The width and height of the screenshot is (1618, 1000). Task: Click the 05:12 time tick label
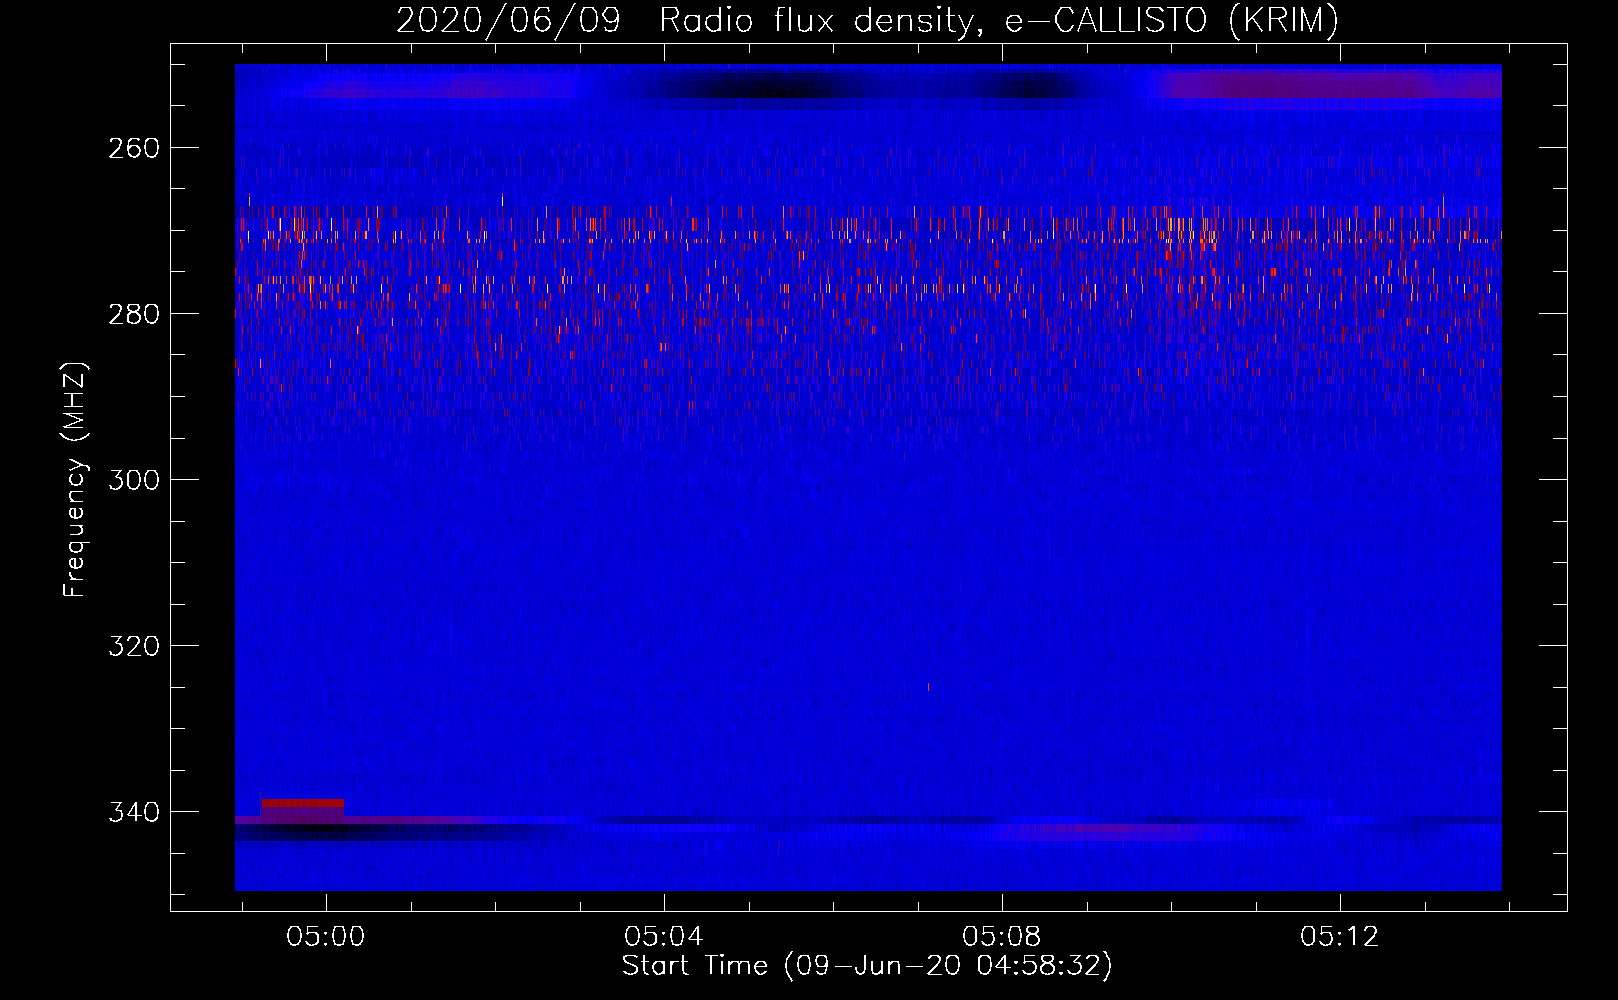tap(1340, 937)
